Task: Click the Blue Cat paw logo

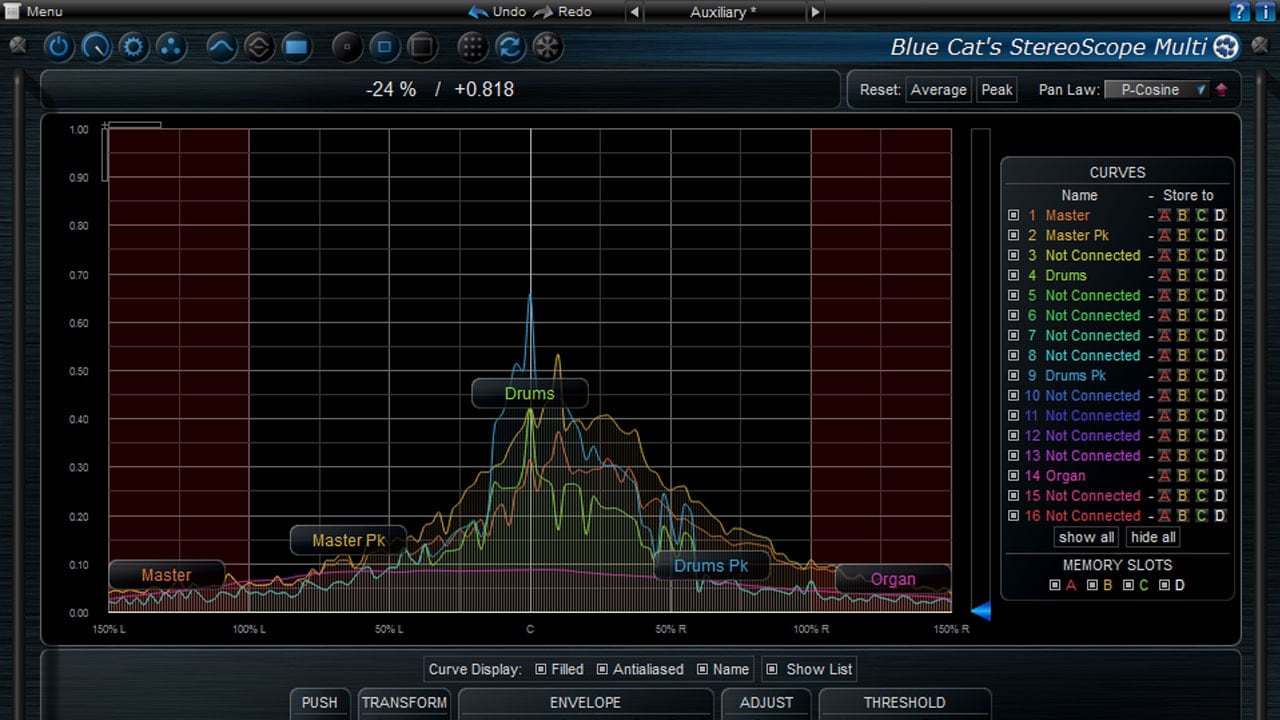Action: 1226,46
